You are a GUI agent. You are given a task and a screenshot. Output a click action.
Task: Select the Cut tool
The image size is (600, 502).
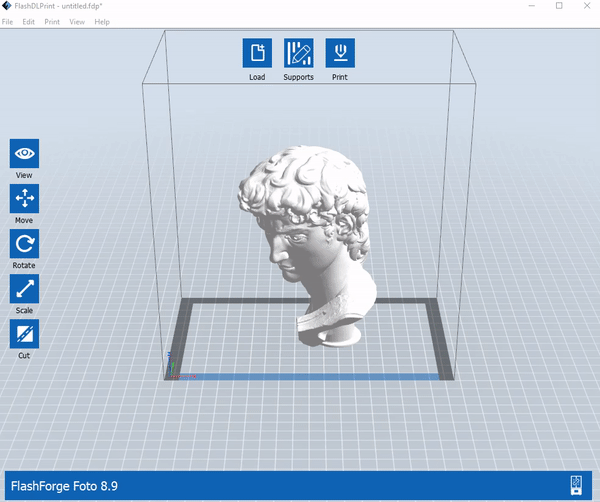click(24, 334)
